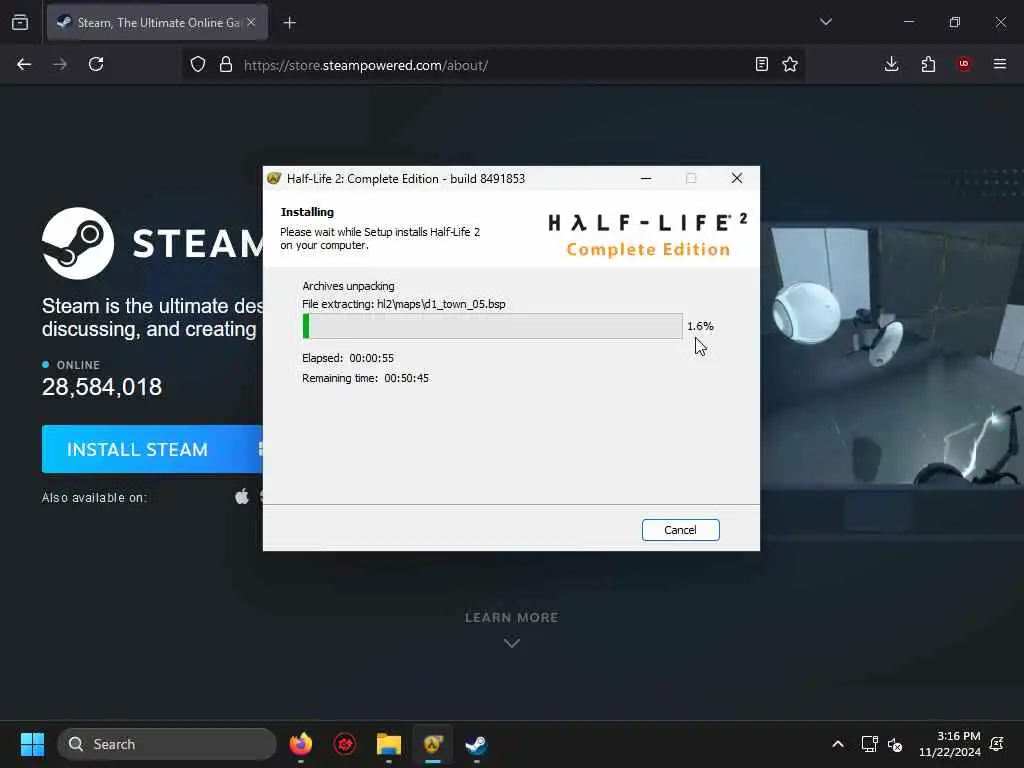Click the Firefox forward arrow
This screenshot has height=768, width=1024.
(60, 64)
